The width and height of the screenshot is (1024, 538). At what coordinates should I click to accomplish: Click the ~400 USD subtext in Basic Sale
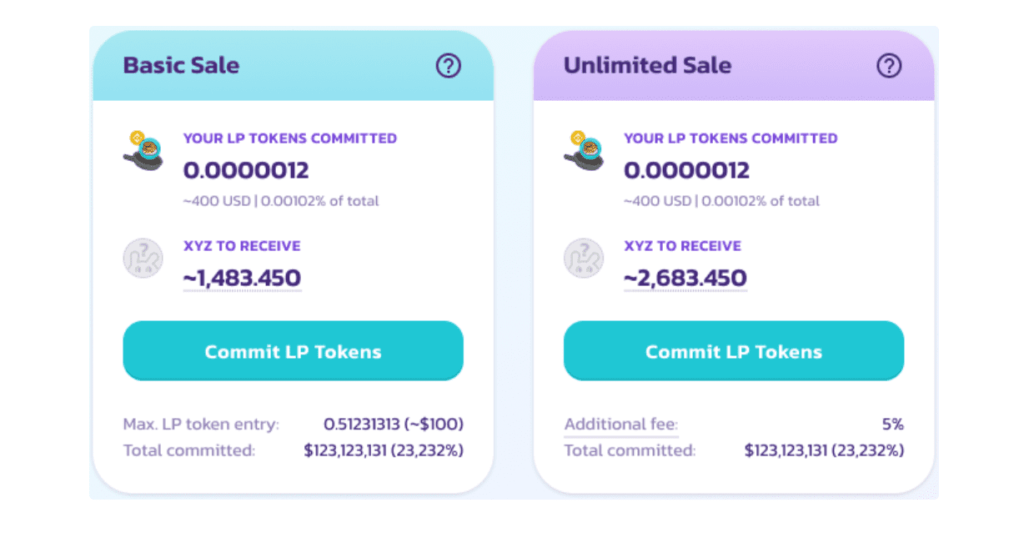(217, 201)
